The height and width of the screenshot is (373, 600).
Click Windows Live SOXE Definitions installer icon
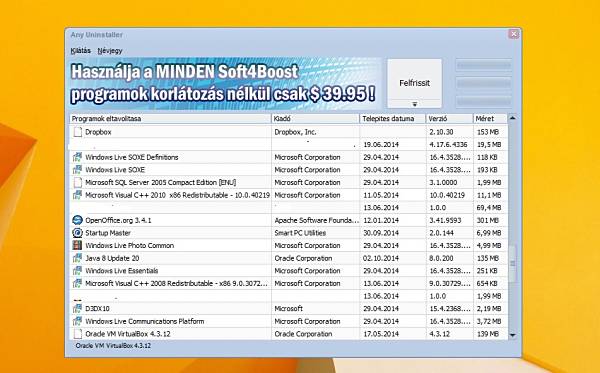click(77, 157)
